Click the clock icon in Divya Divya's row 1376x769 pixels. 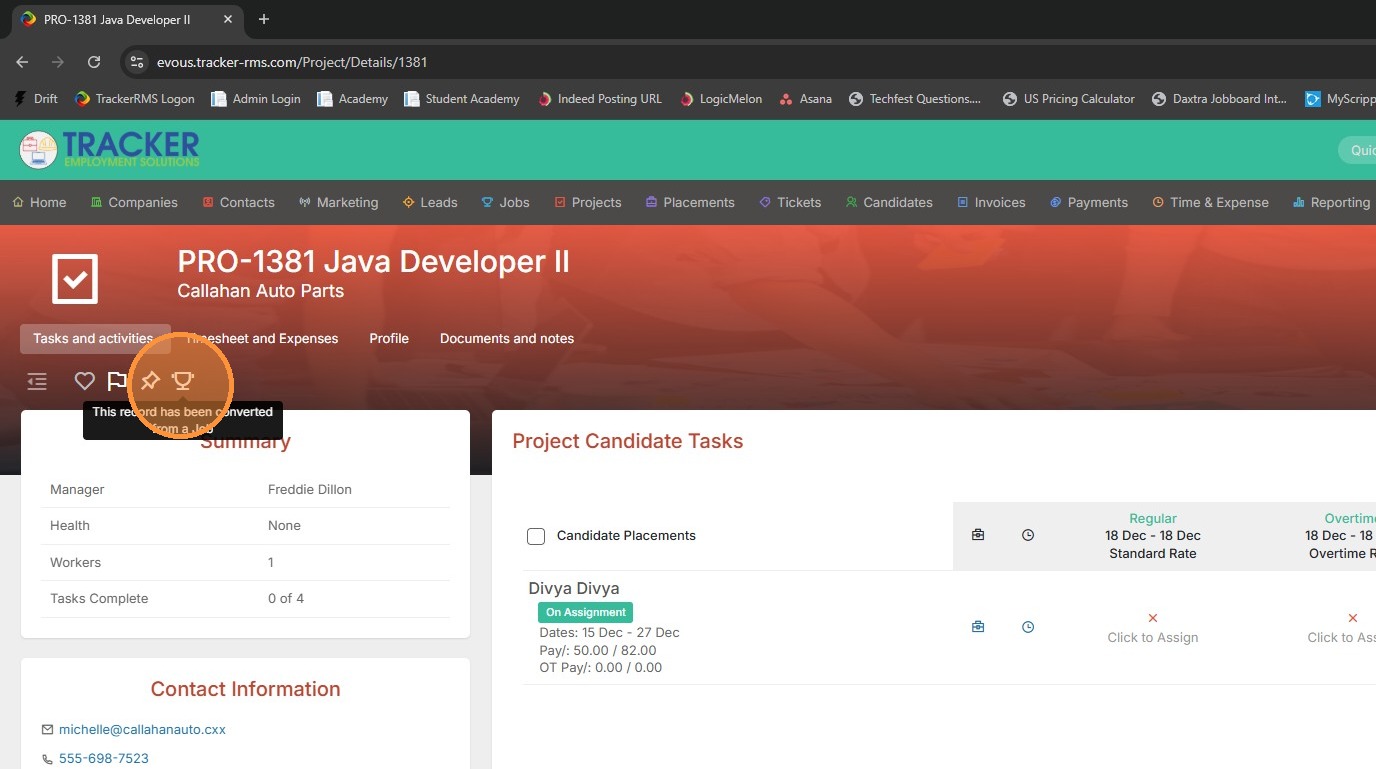pyautogui.click(x=1028, y=627)
